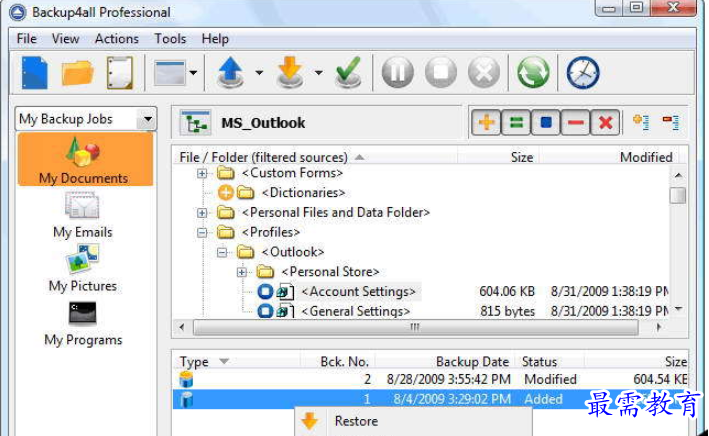Open the View menu
This screenshot has width=709, height=436.
pyautogui.click(x=66, y=39)
